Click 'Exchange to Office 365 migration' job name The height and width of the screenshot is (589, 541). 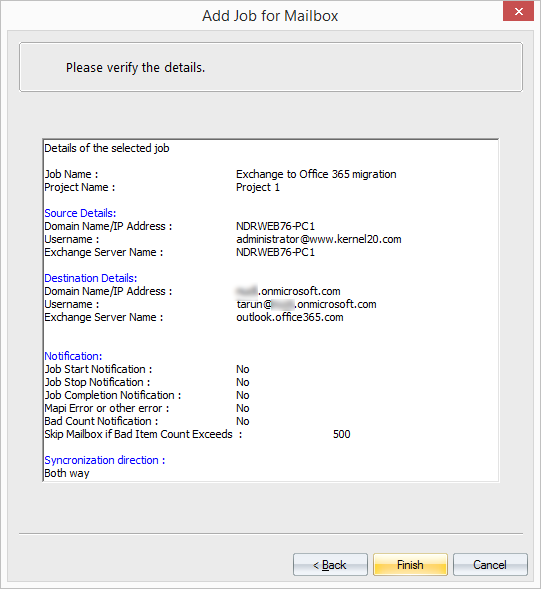316,174
